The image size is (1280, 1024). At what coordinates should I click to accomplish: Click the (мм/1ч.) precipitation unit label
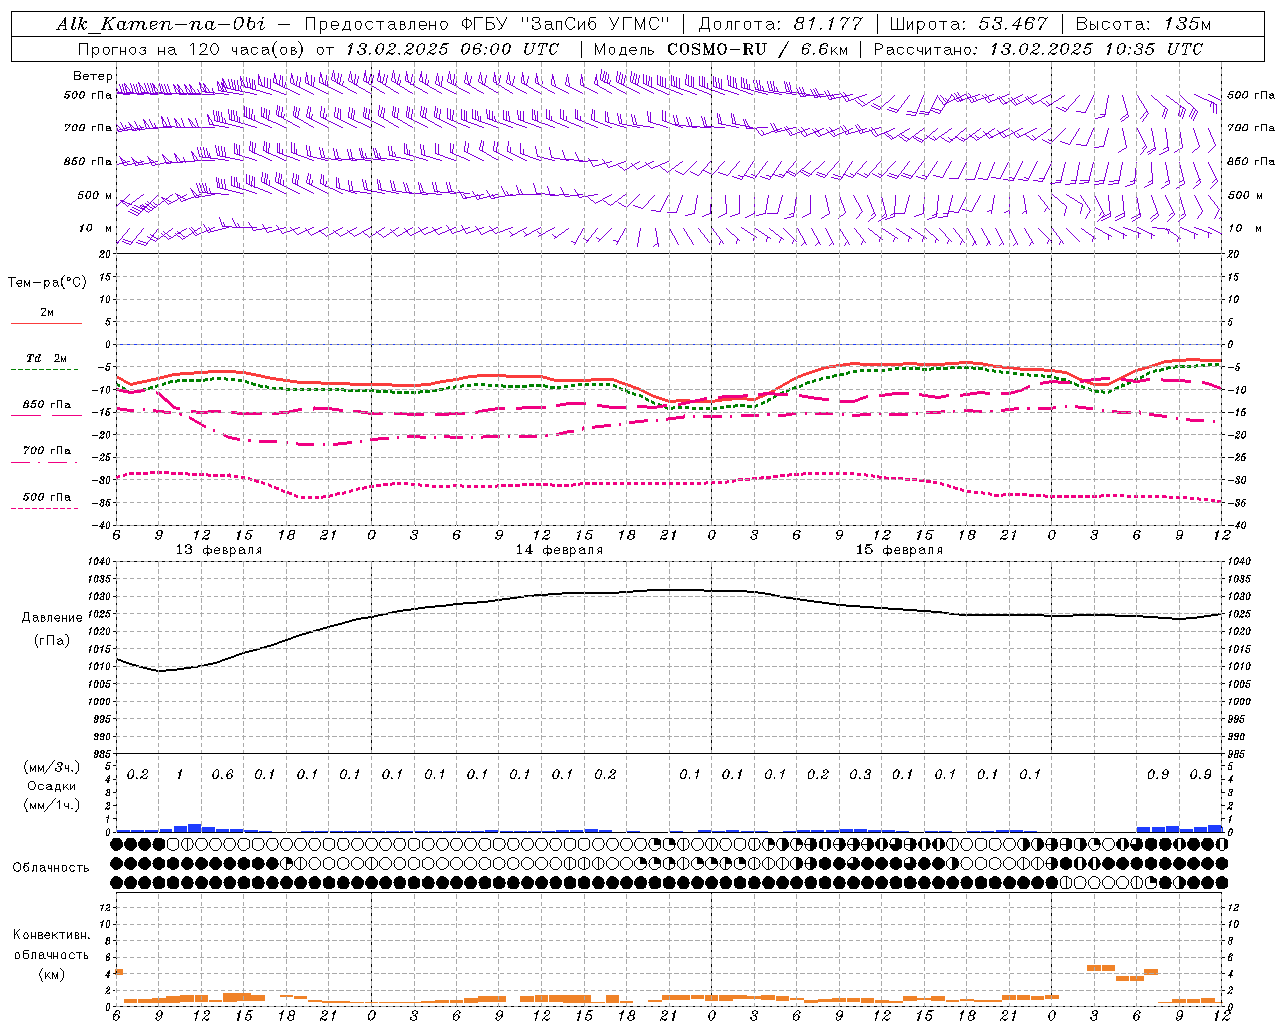point(52,805)
